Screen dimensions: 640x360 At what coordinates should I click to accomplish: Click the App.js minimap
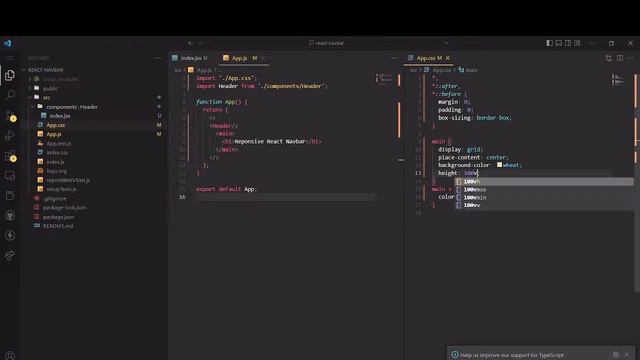point(384,78)
